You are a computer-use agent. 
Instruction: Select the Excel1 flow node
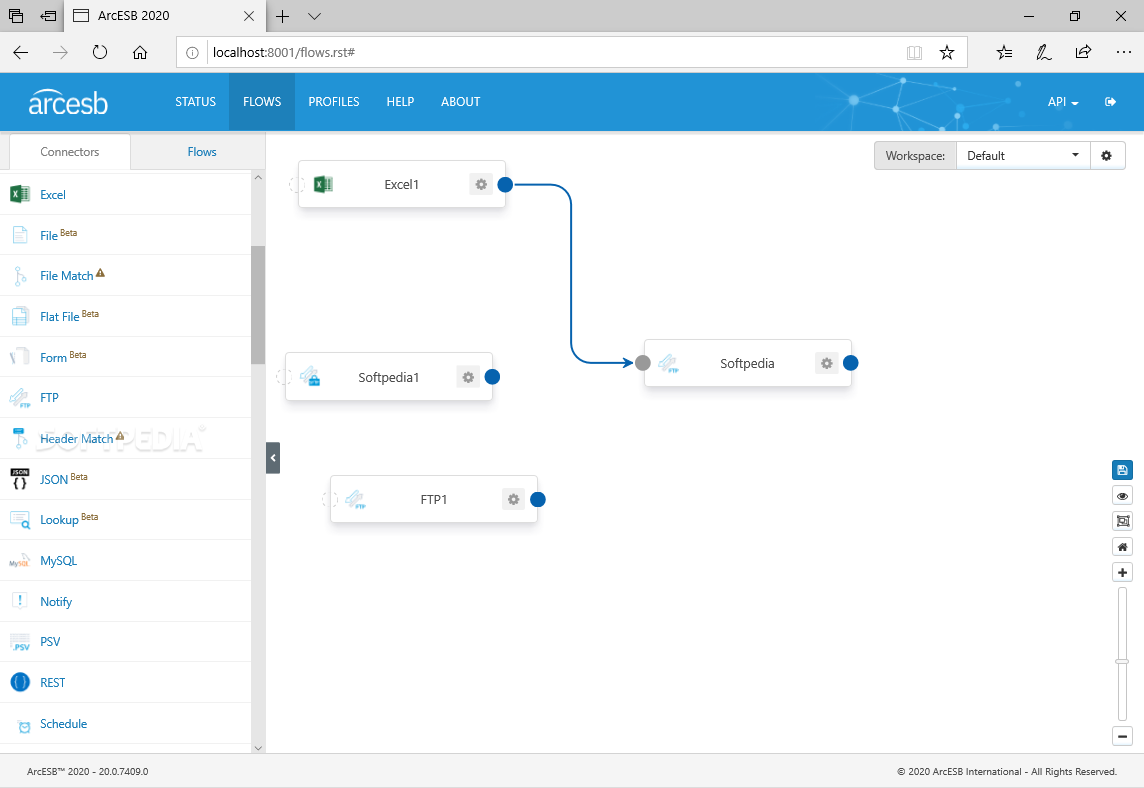[401, 185]
